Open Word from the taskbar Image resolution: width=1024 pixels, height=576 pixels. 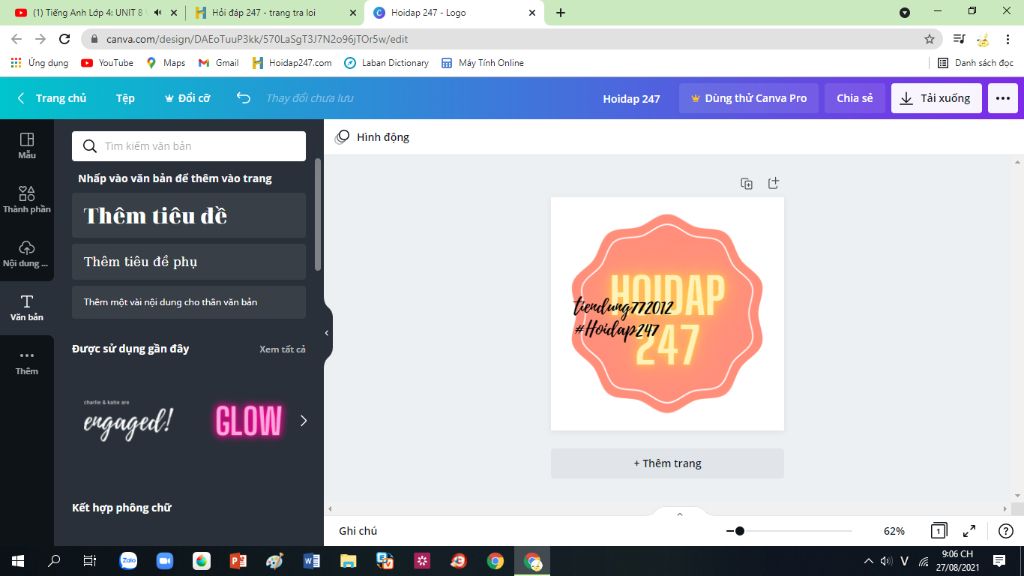(x=312, y=561)
